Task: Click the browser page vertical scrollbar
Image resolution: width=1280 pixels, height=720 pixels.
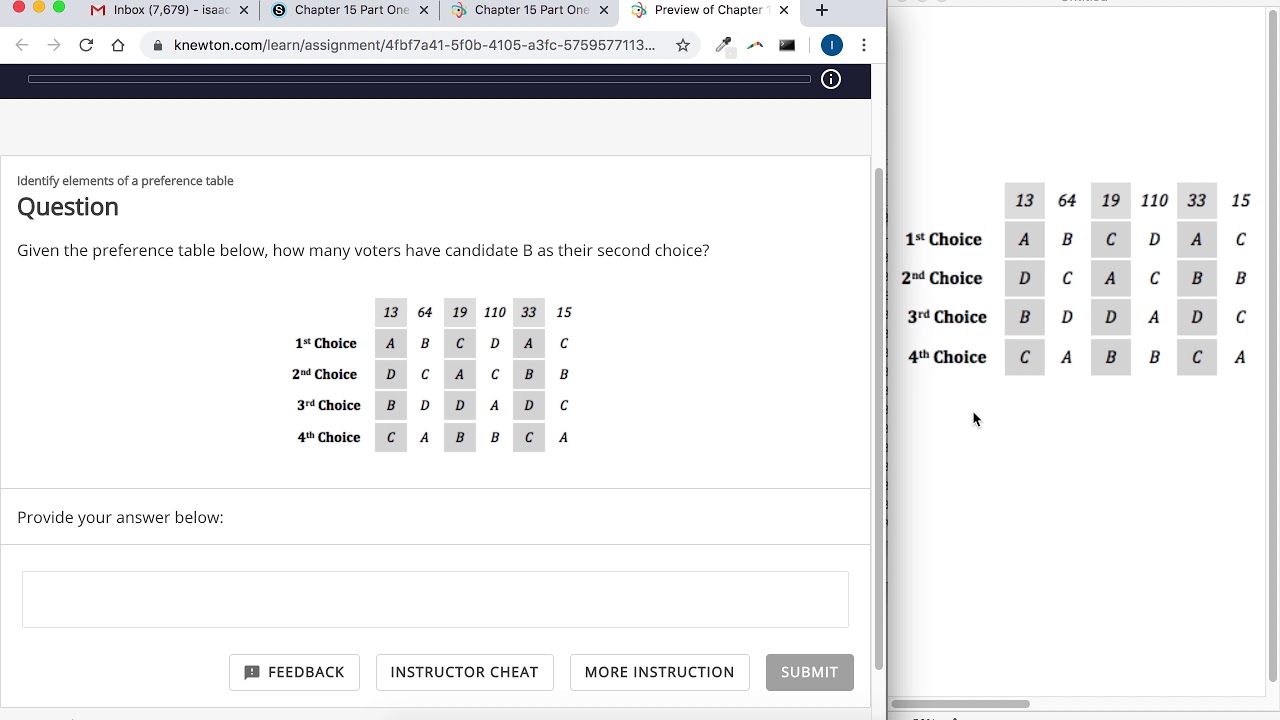Action: click(x=879, y=419)
